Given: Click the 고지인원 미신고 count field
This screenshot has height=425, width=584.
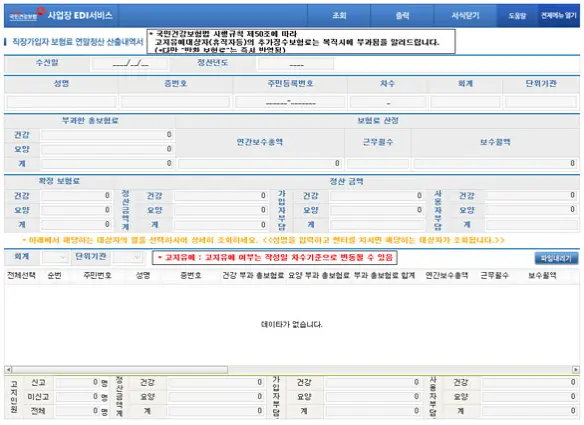Looking at the screenshot, I should tap(78, 397).
